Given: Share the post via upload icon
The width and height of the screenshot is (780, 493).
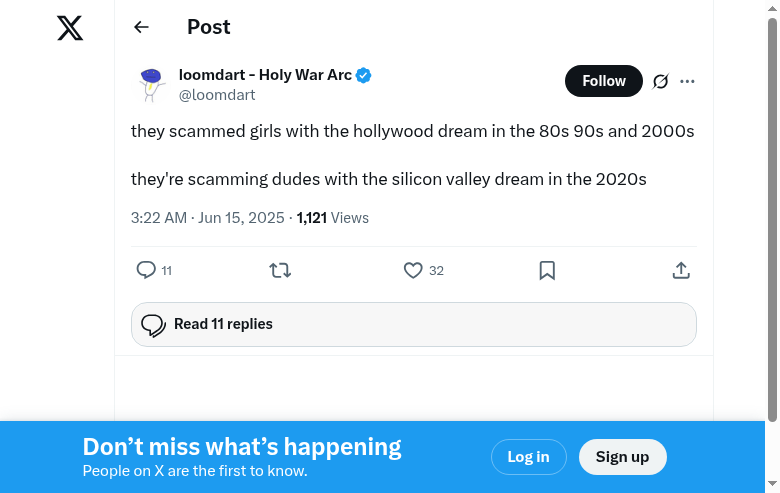Looking at the screenshot, I should pos(681,270).
